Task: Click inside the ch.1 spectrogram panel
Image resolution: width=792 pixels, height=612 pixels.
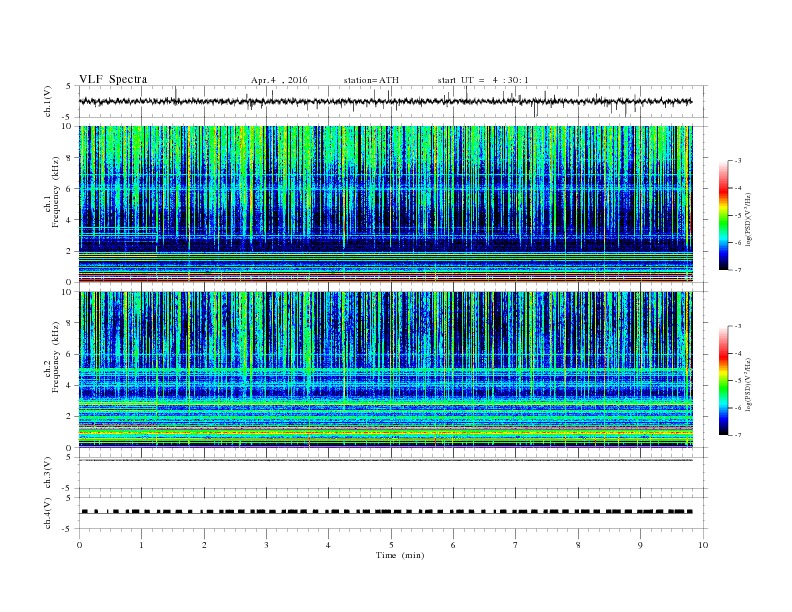Action: pyautogui.click(x=386, y=204)
